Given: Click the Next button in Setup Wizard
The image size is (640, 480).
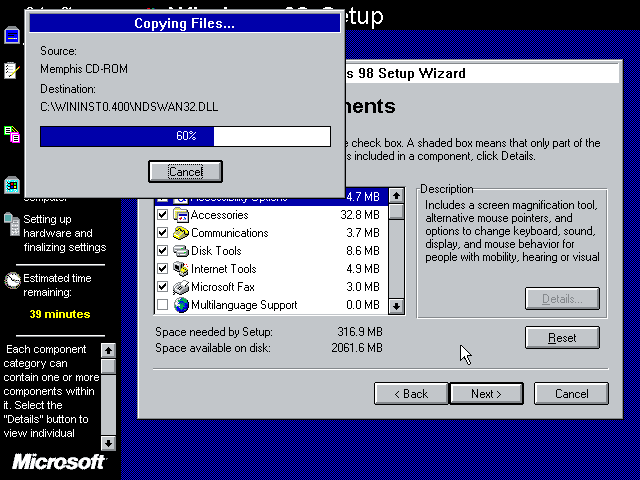Looking at the screenshot, I should pyautogui.click(x=486, y=393).
